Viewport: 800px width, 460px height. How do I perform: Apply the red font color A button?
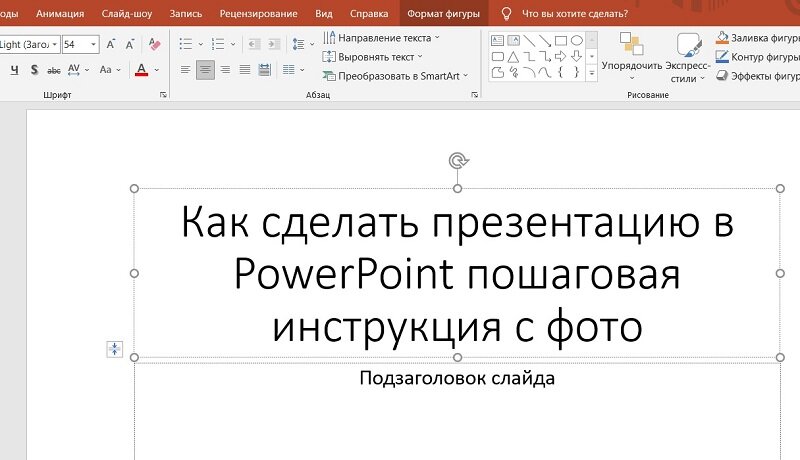coord(141,69)
